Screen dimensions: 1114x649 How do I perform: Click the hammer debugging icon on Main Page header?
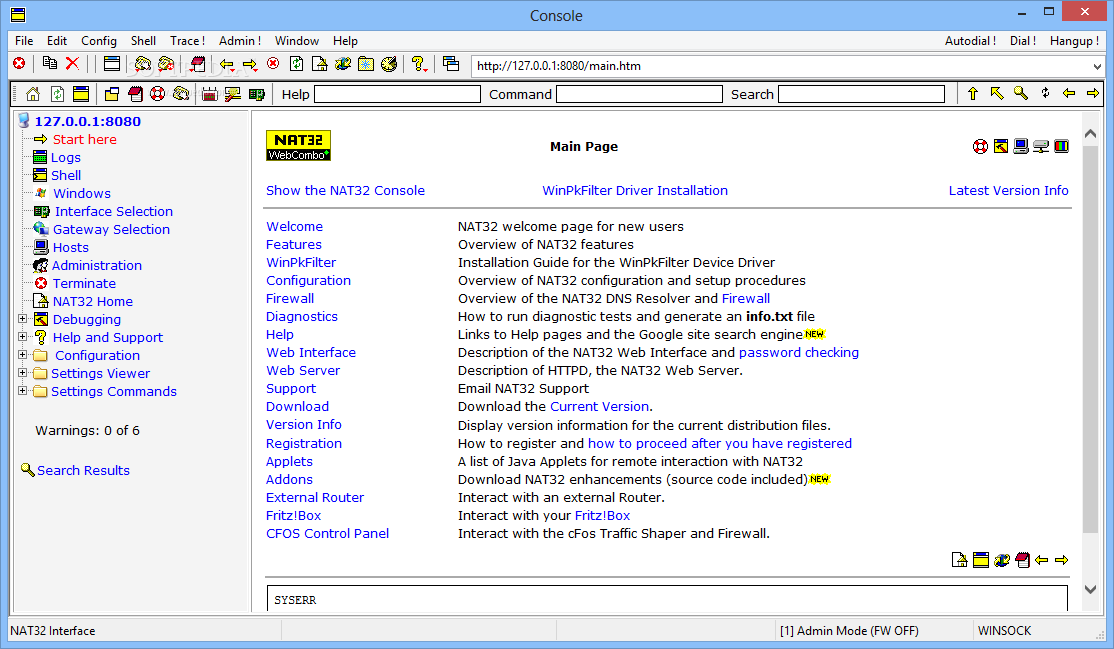[x=1000, y=146]
